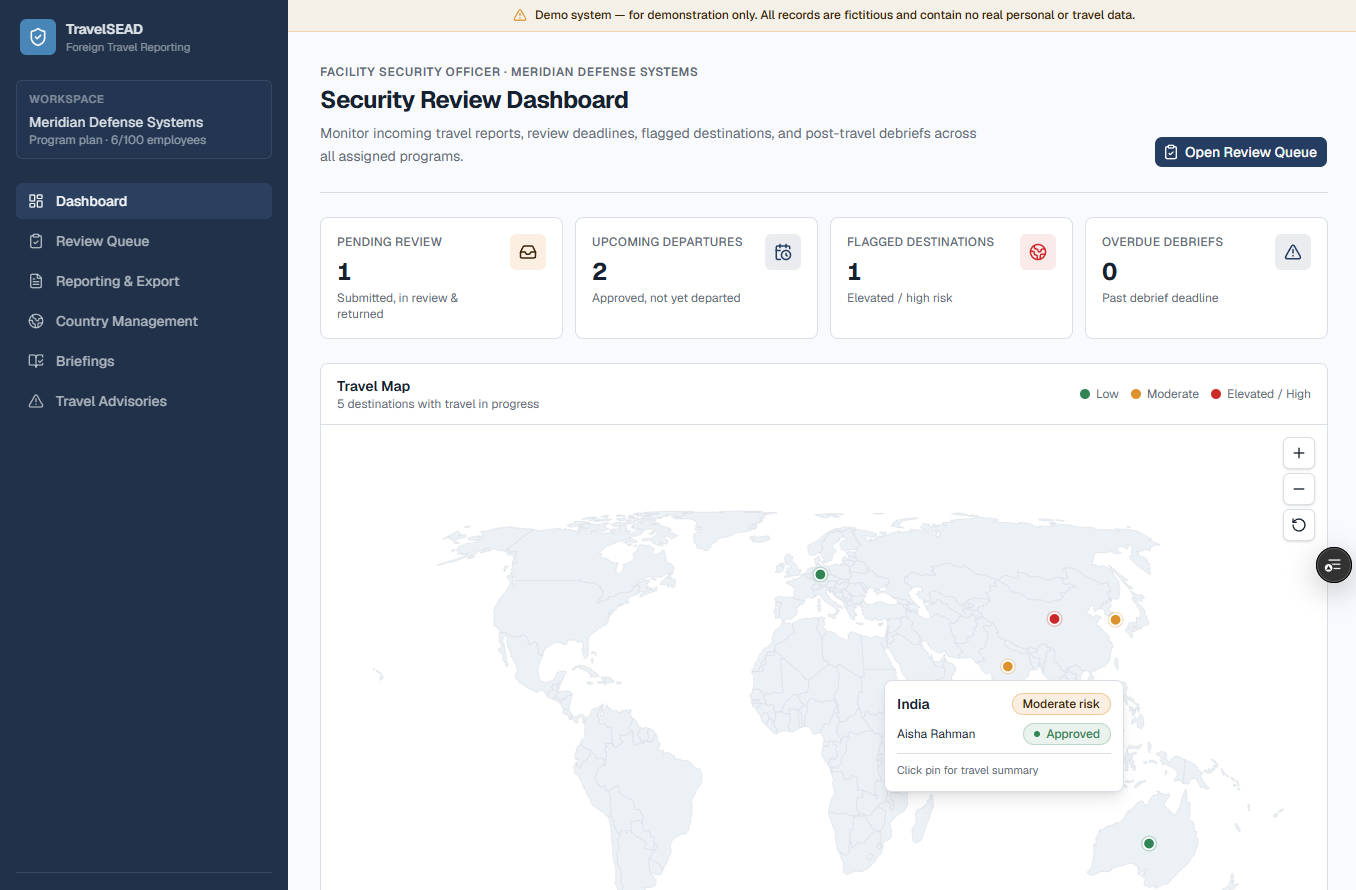Click the Approved status badge
Screen dimensions: 1356x890
tap(1067, 734)
